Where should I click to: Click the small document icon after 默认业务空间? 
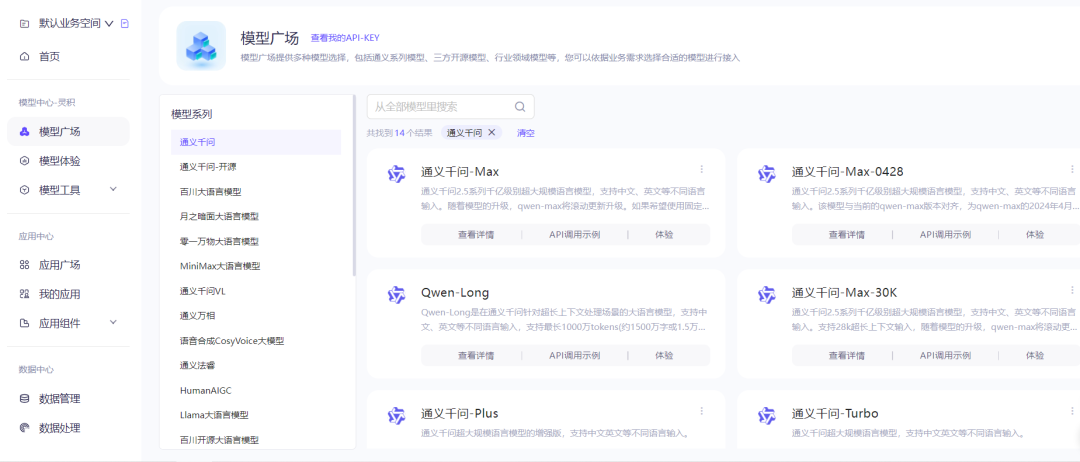125,23
